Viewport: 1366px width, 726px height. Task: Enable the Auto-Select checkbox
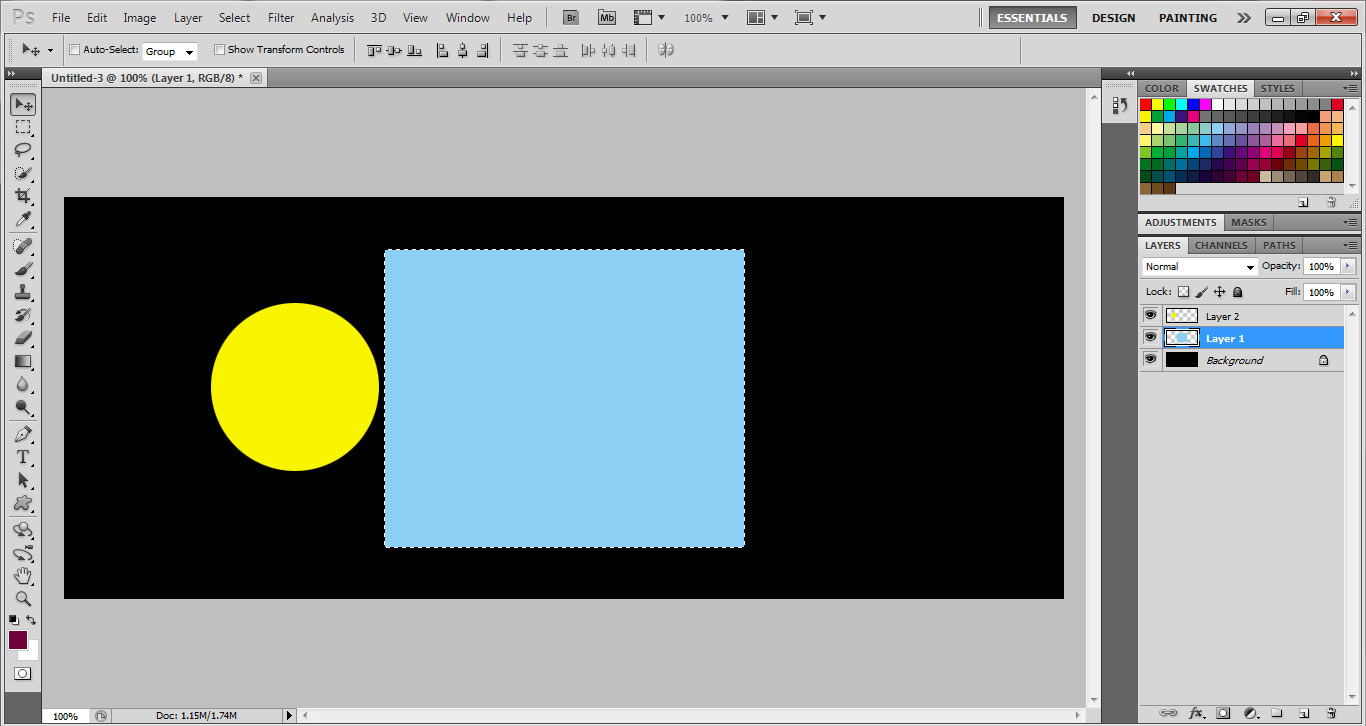coord(74,50)
